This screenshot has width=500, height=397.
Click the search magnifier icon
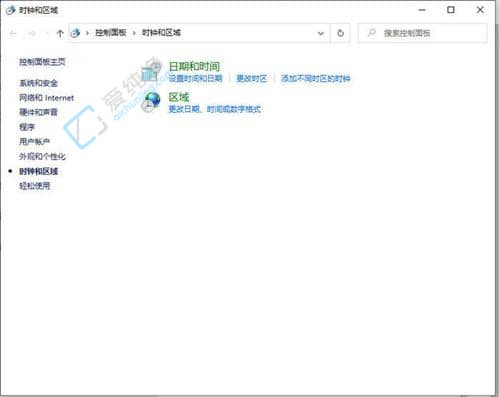[371, 33]
